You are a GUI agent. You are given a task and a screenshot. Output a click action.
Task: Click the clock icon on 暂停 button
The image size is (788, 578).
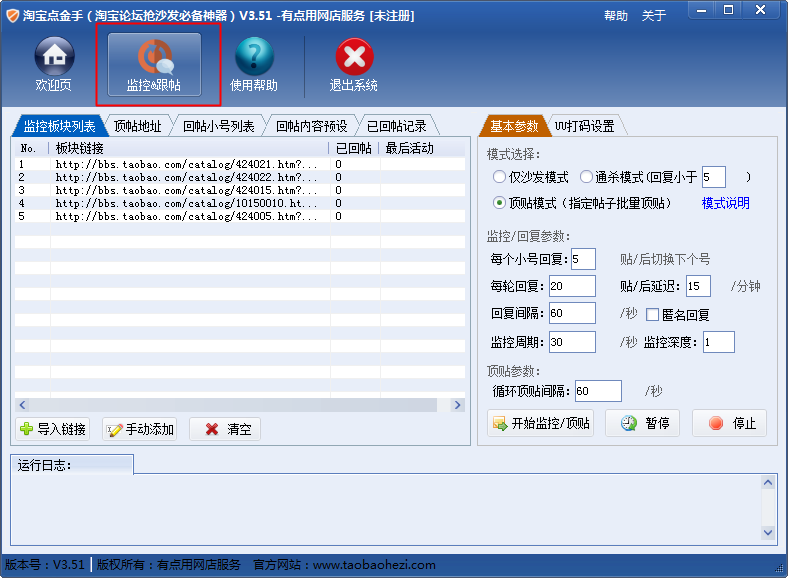[x=629, y=423]
